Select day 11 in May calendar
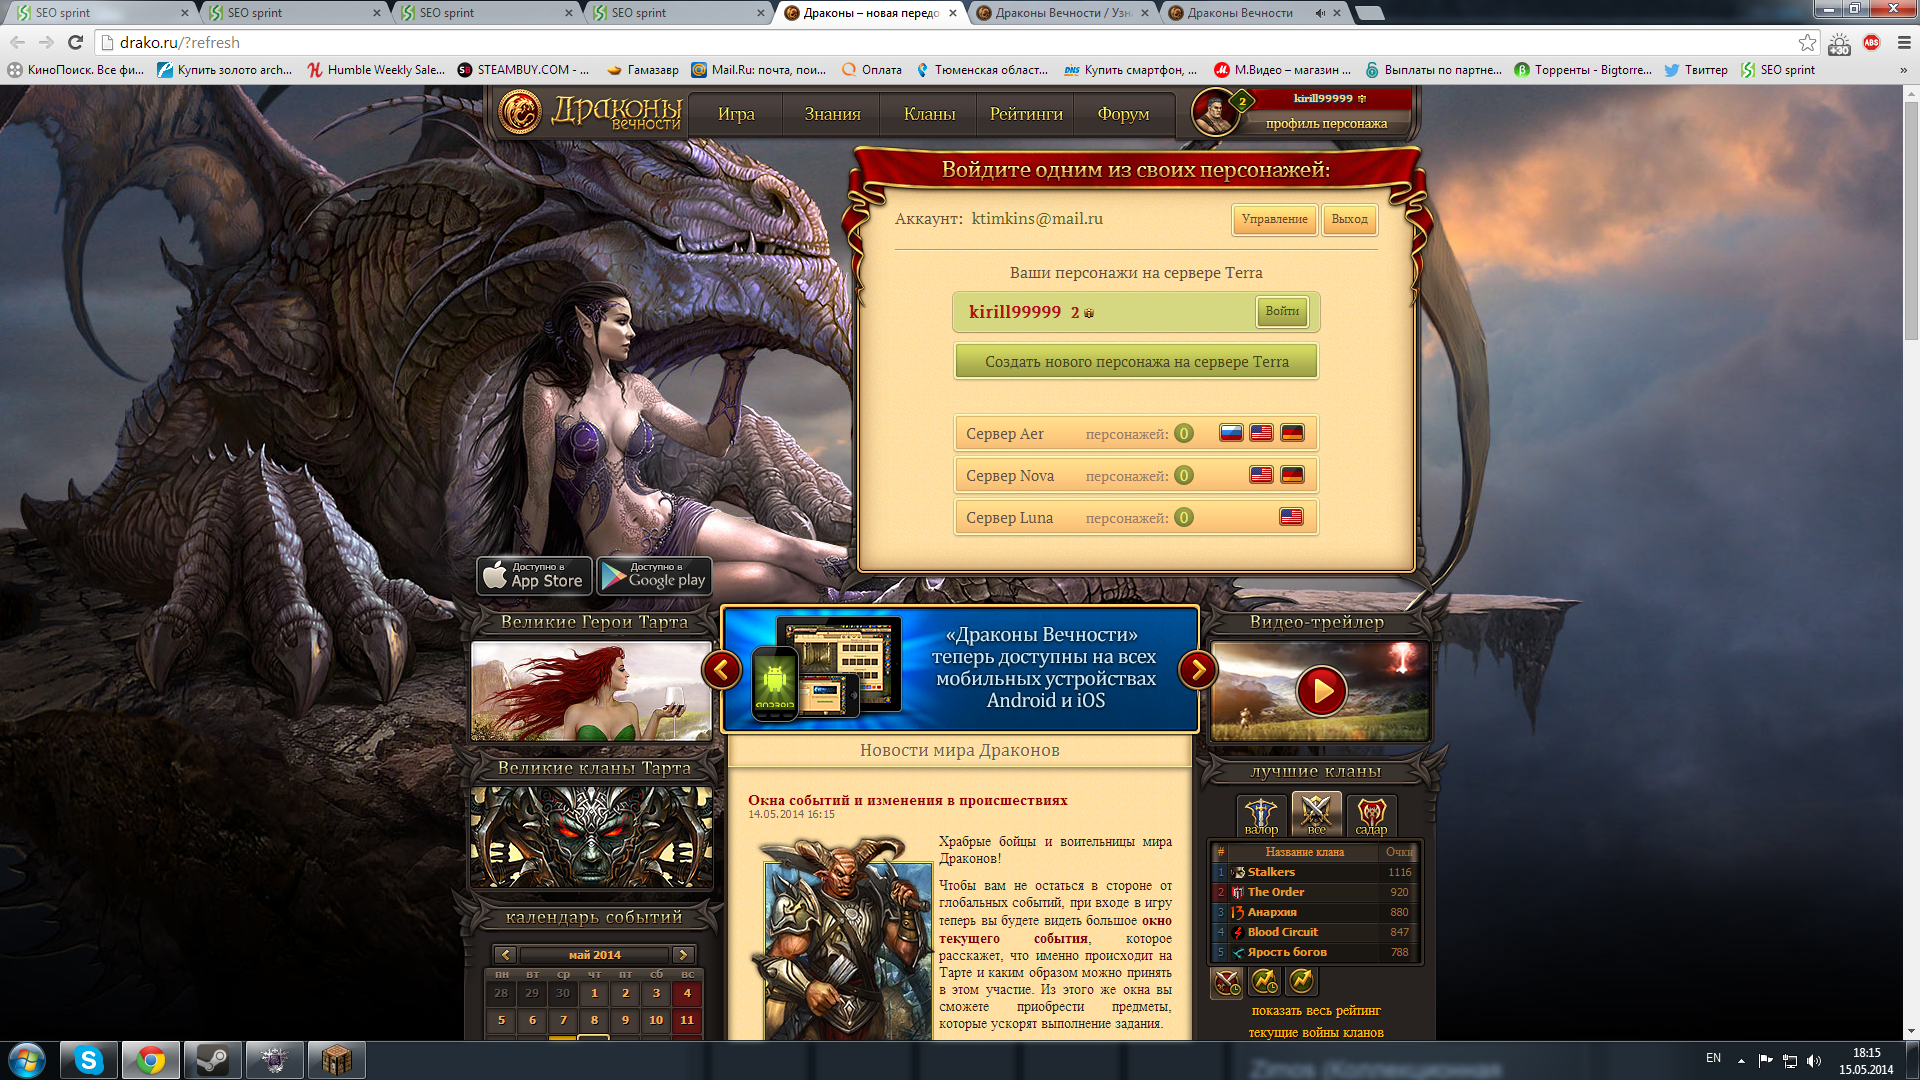 coord(687,1020)
